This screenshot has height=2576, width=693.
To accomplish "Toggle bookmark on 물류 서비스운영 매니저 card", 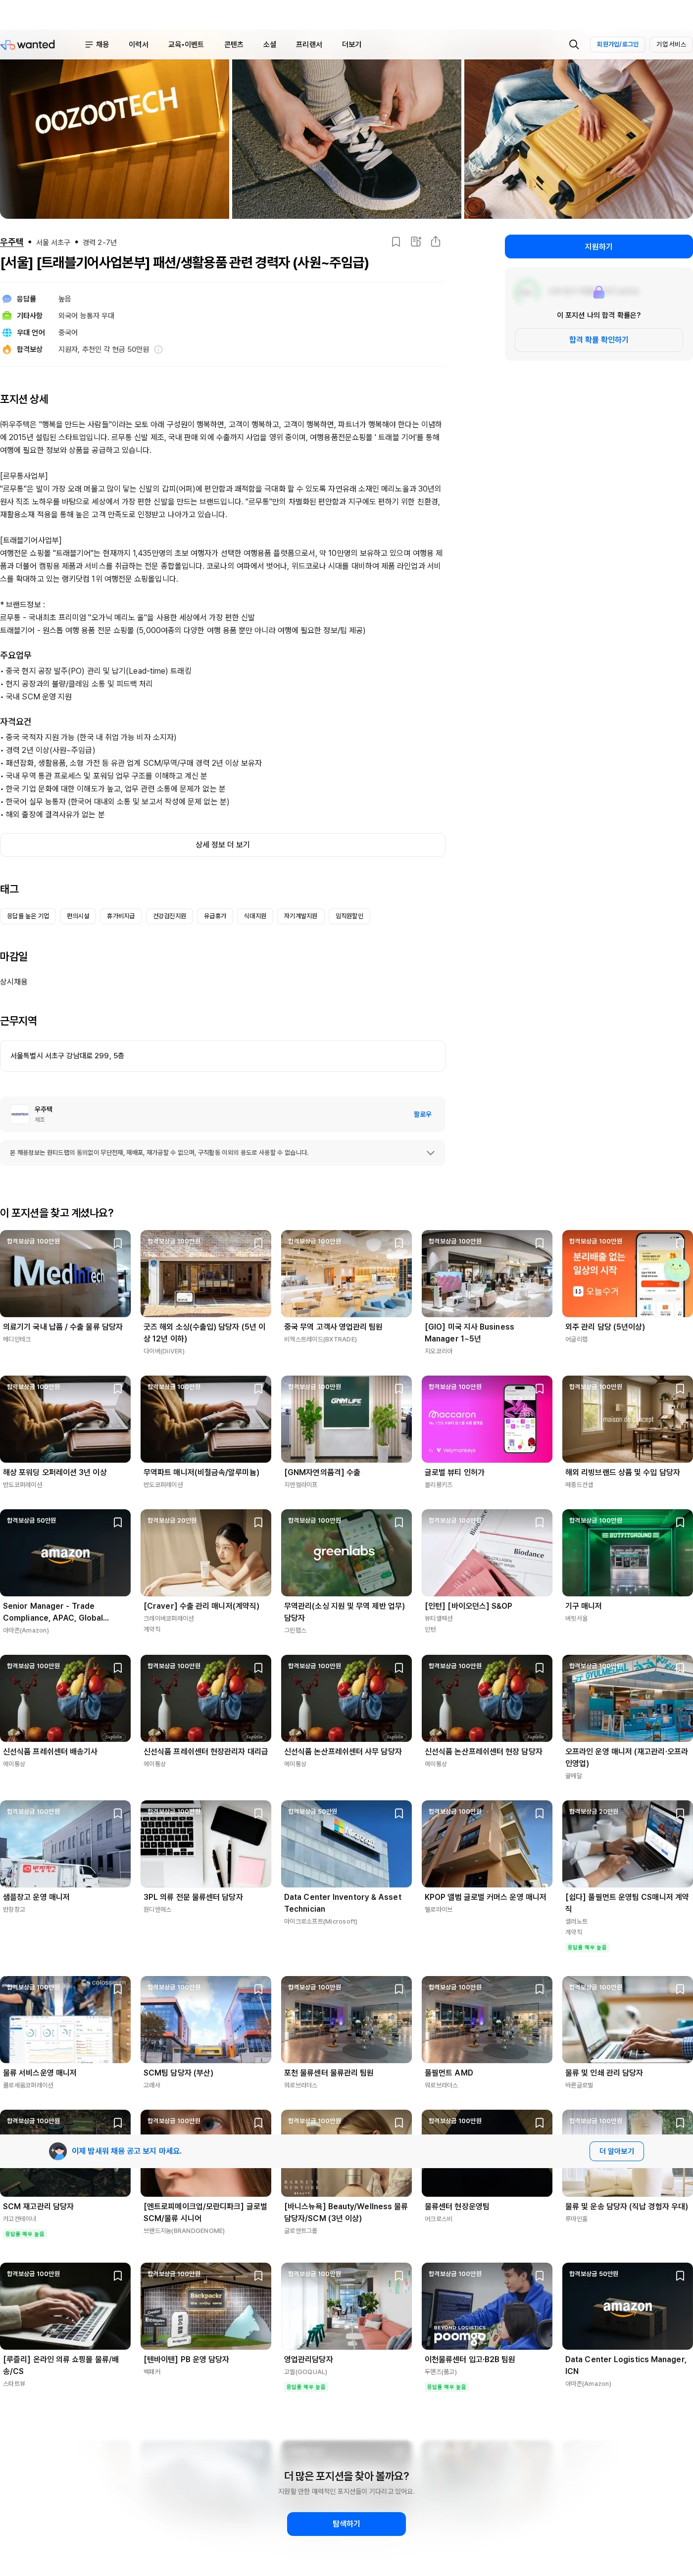I will 118,1989.
